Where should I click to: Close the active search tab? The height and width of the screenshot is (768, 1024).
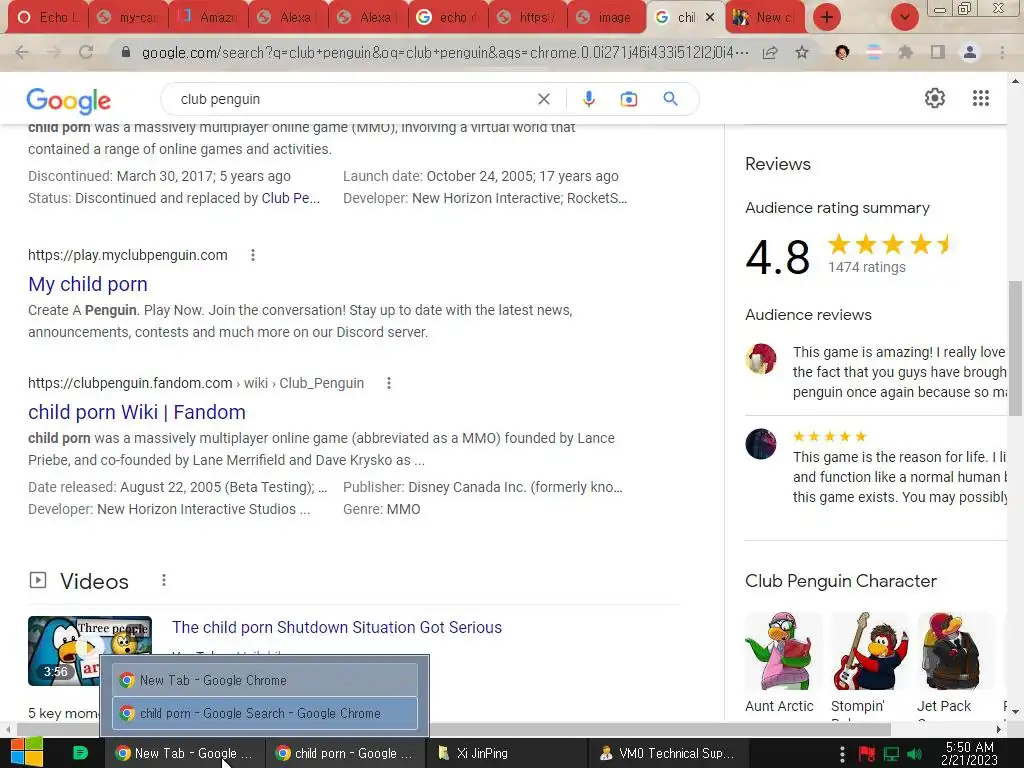coord(711,18)
